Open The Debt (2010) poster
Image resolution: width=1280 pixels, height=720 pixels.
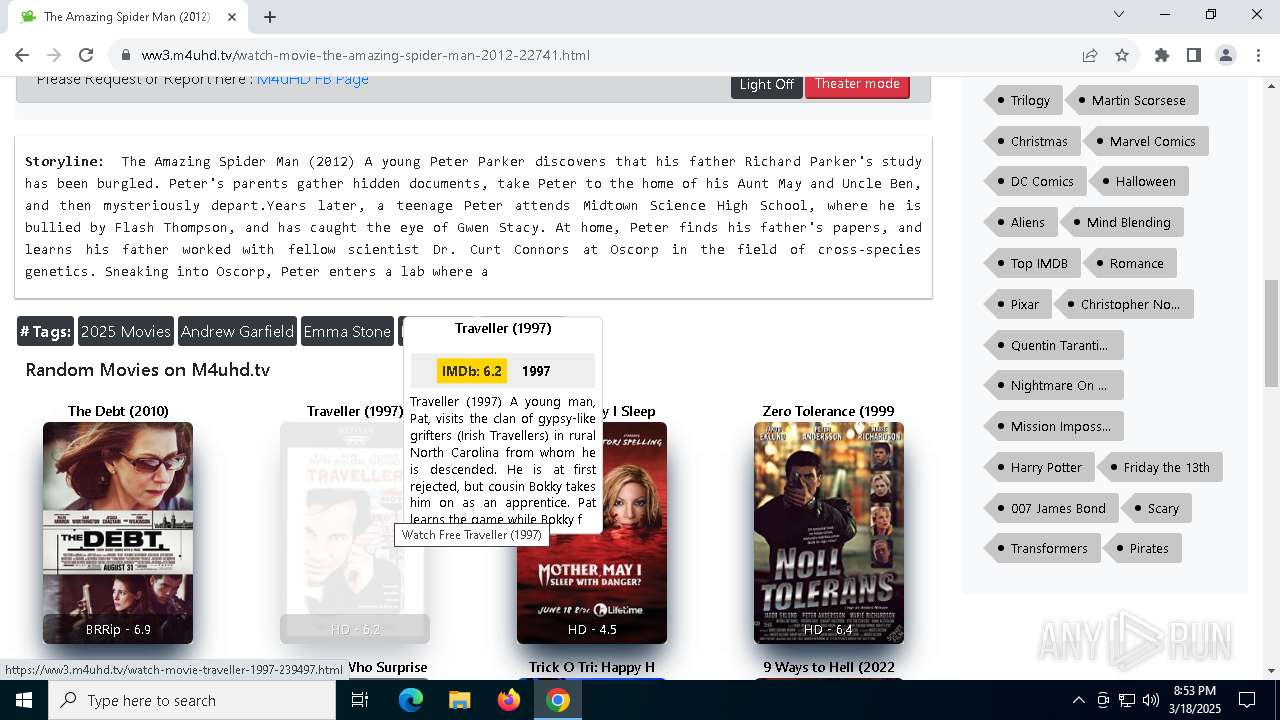(x=118, y=533)
